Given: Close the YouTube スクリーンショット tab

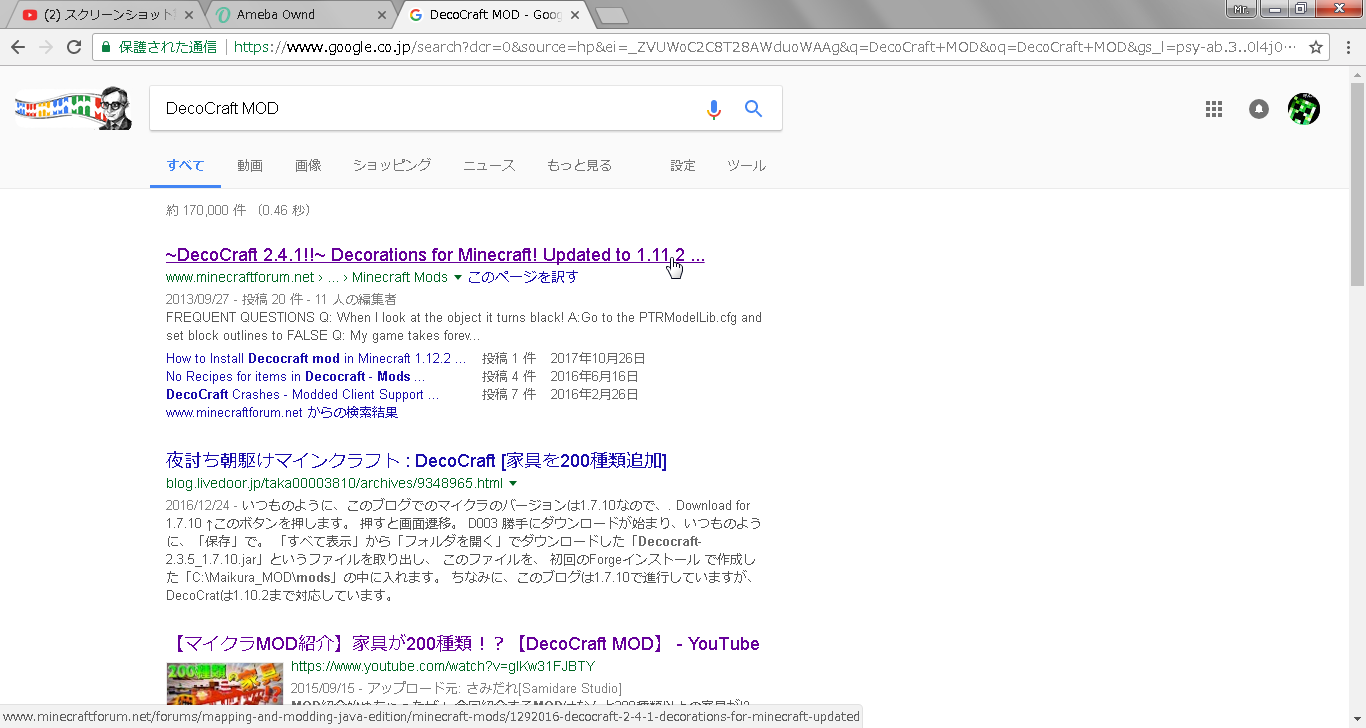Looking at the screenshot, I should pos(190,15).
